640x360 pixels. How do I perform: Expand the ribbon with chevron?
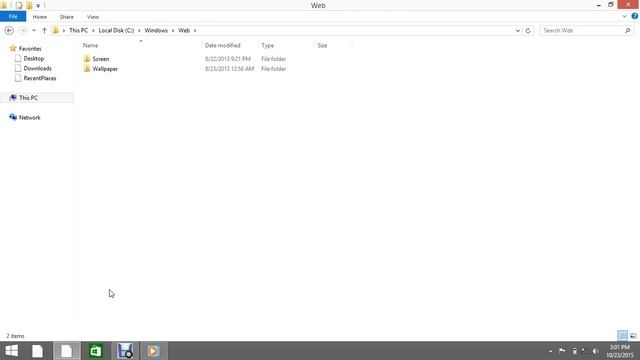pyautogui.click(x=624, y=16)
